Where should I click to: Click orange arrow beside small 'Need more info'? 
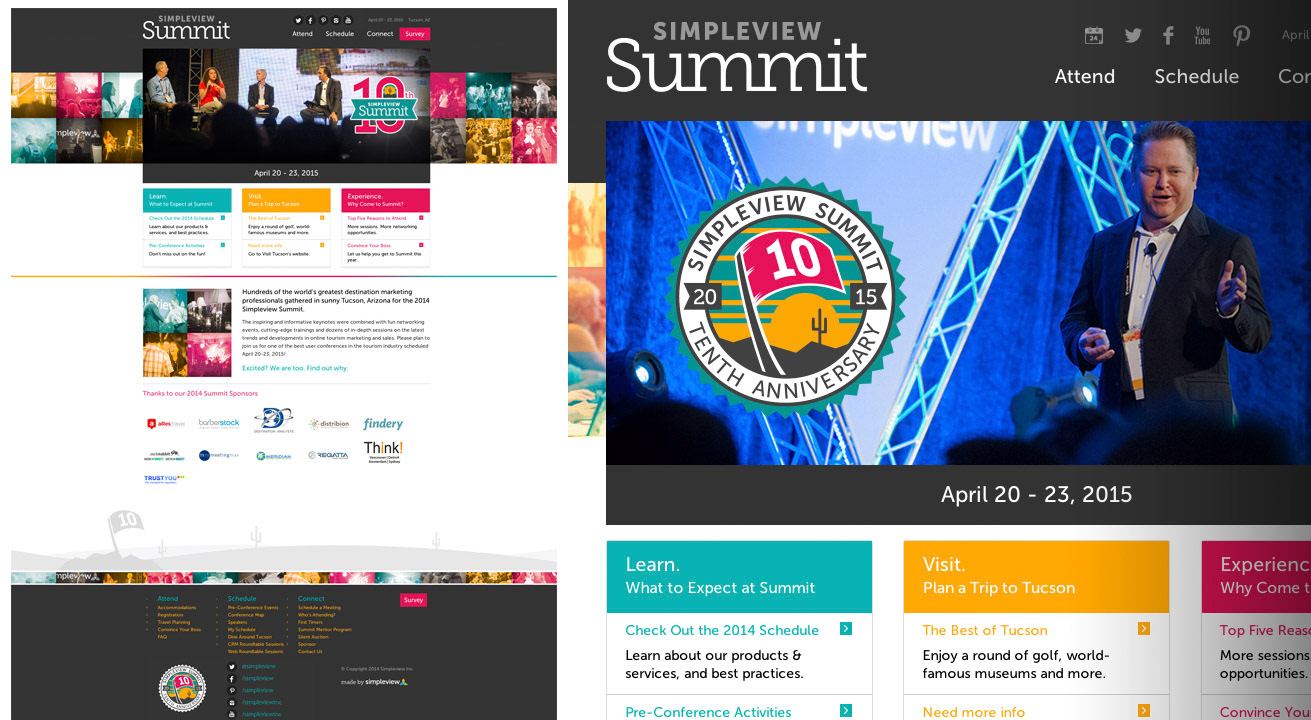[322, 245]
